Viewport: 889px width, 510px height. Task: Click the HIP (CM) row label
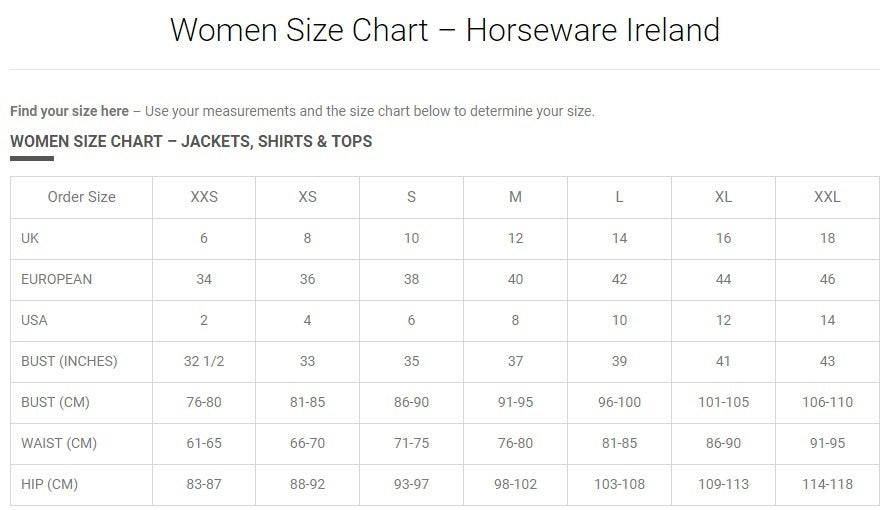click(x=49, y=484)
